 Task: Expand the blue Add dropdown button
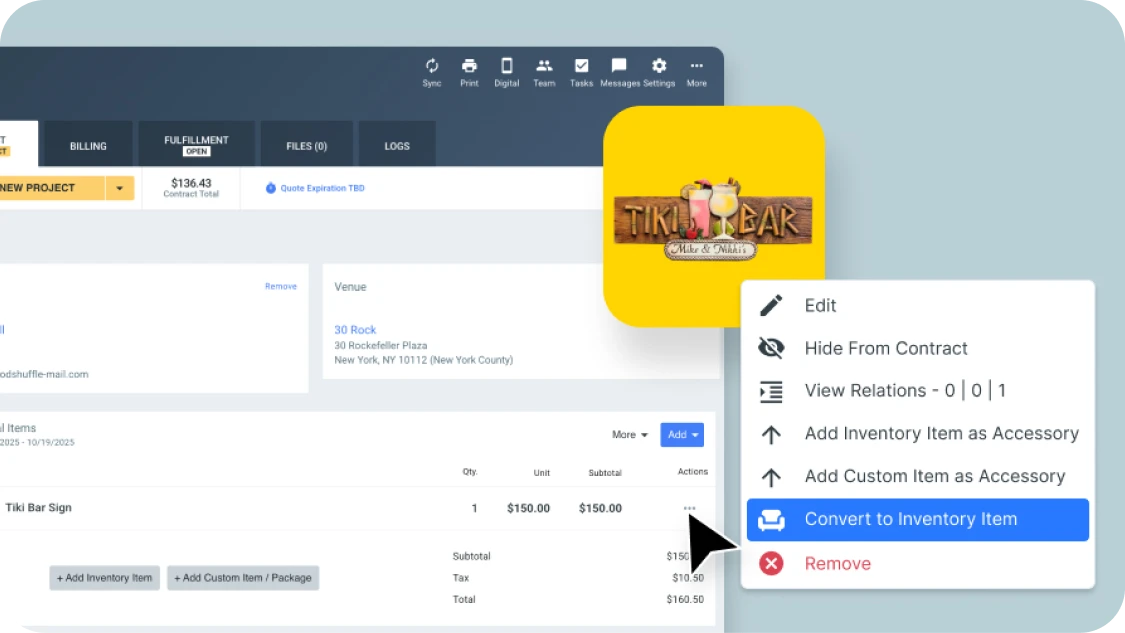click(681, 435)
